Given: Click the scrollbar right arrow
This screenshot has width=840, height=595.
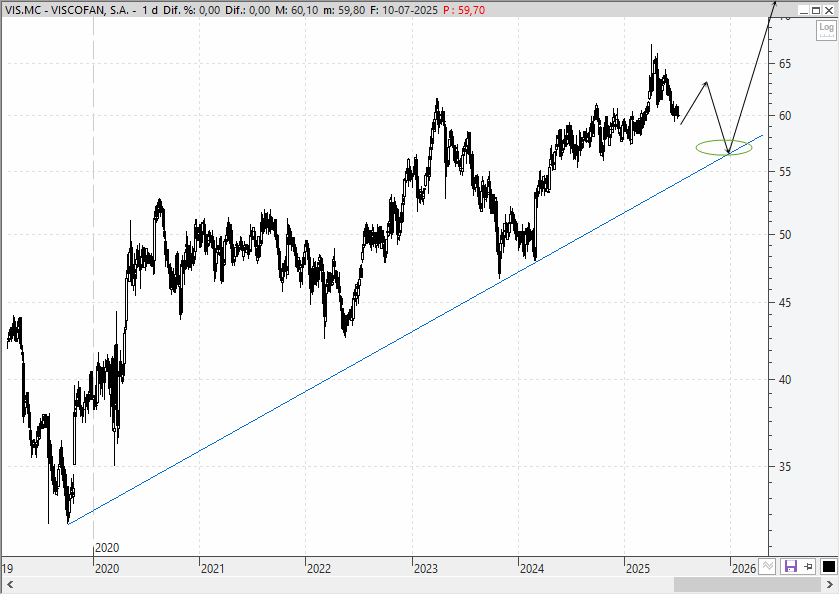Looking at the screenshot, I should (829, 584).
